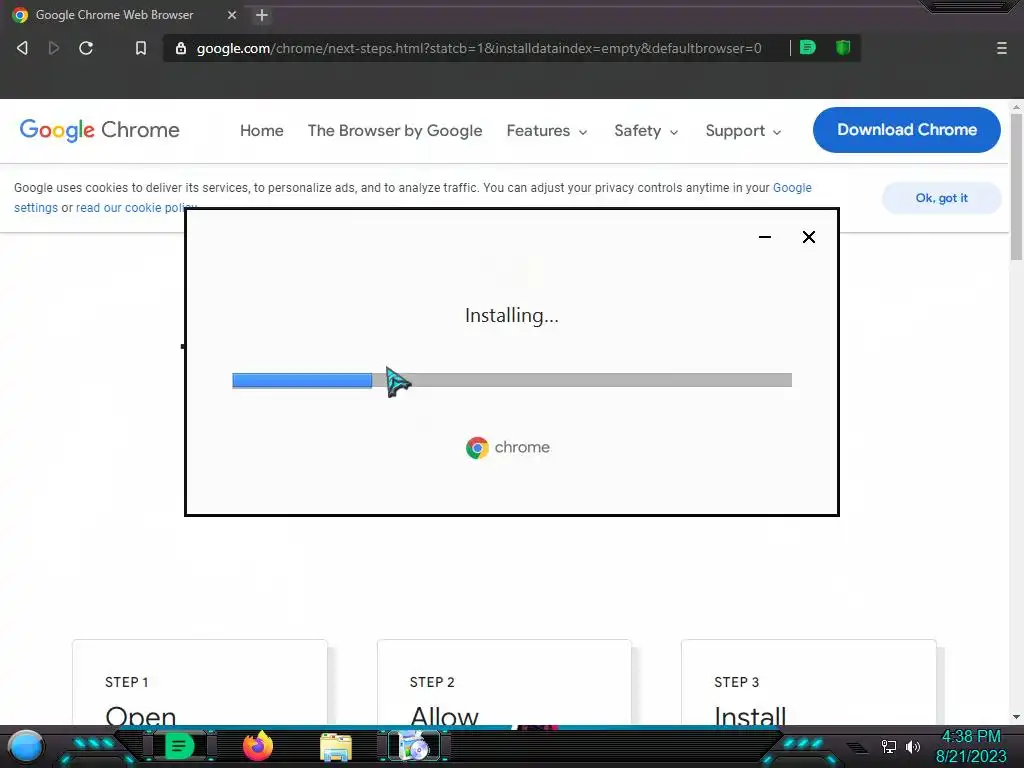
Task: Go forward using browser forward arrow
Action: coord(54,48)
